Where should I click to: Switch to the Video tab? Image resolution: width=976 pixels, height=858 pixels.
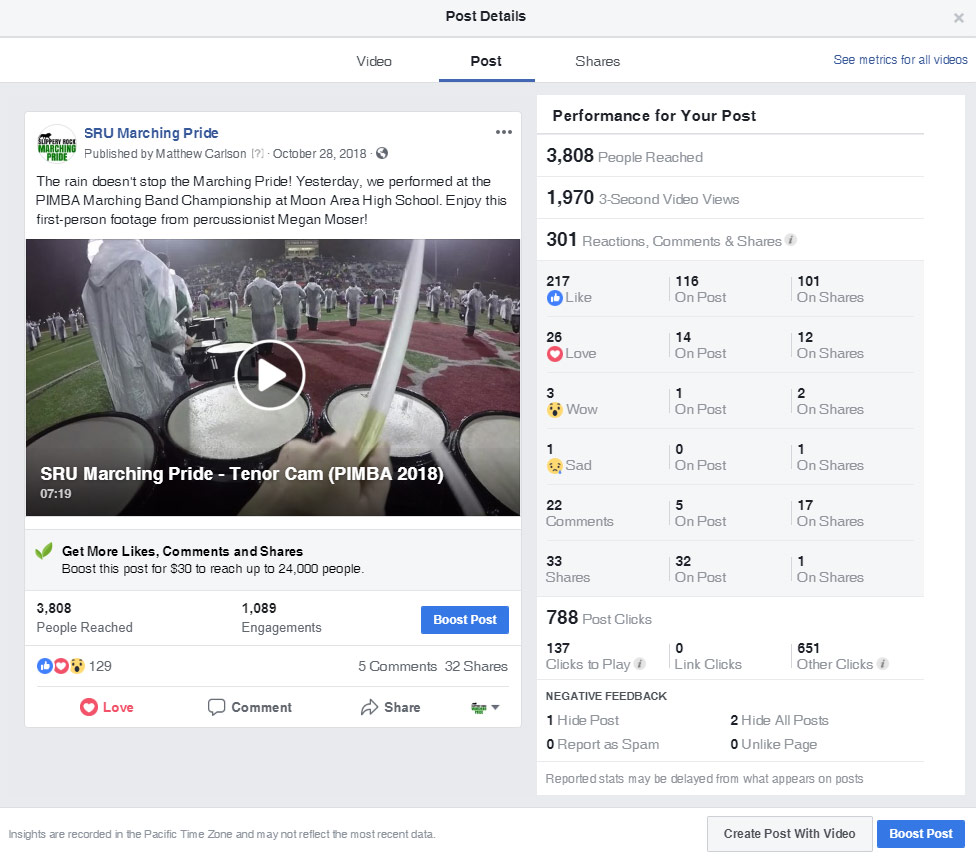tap(374, 61)
